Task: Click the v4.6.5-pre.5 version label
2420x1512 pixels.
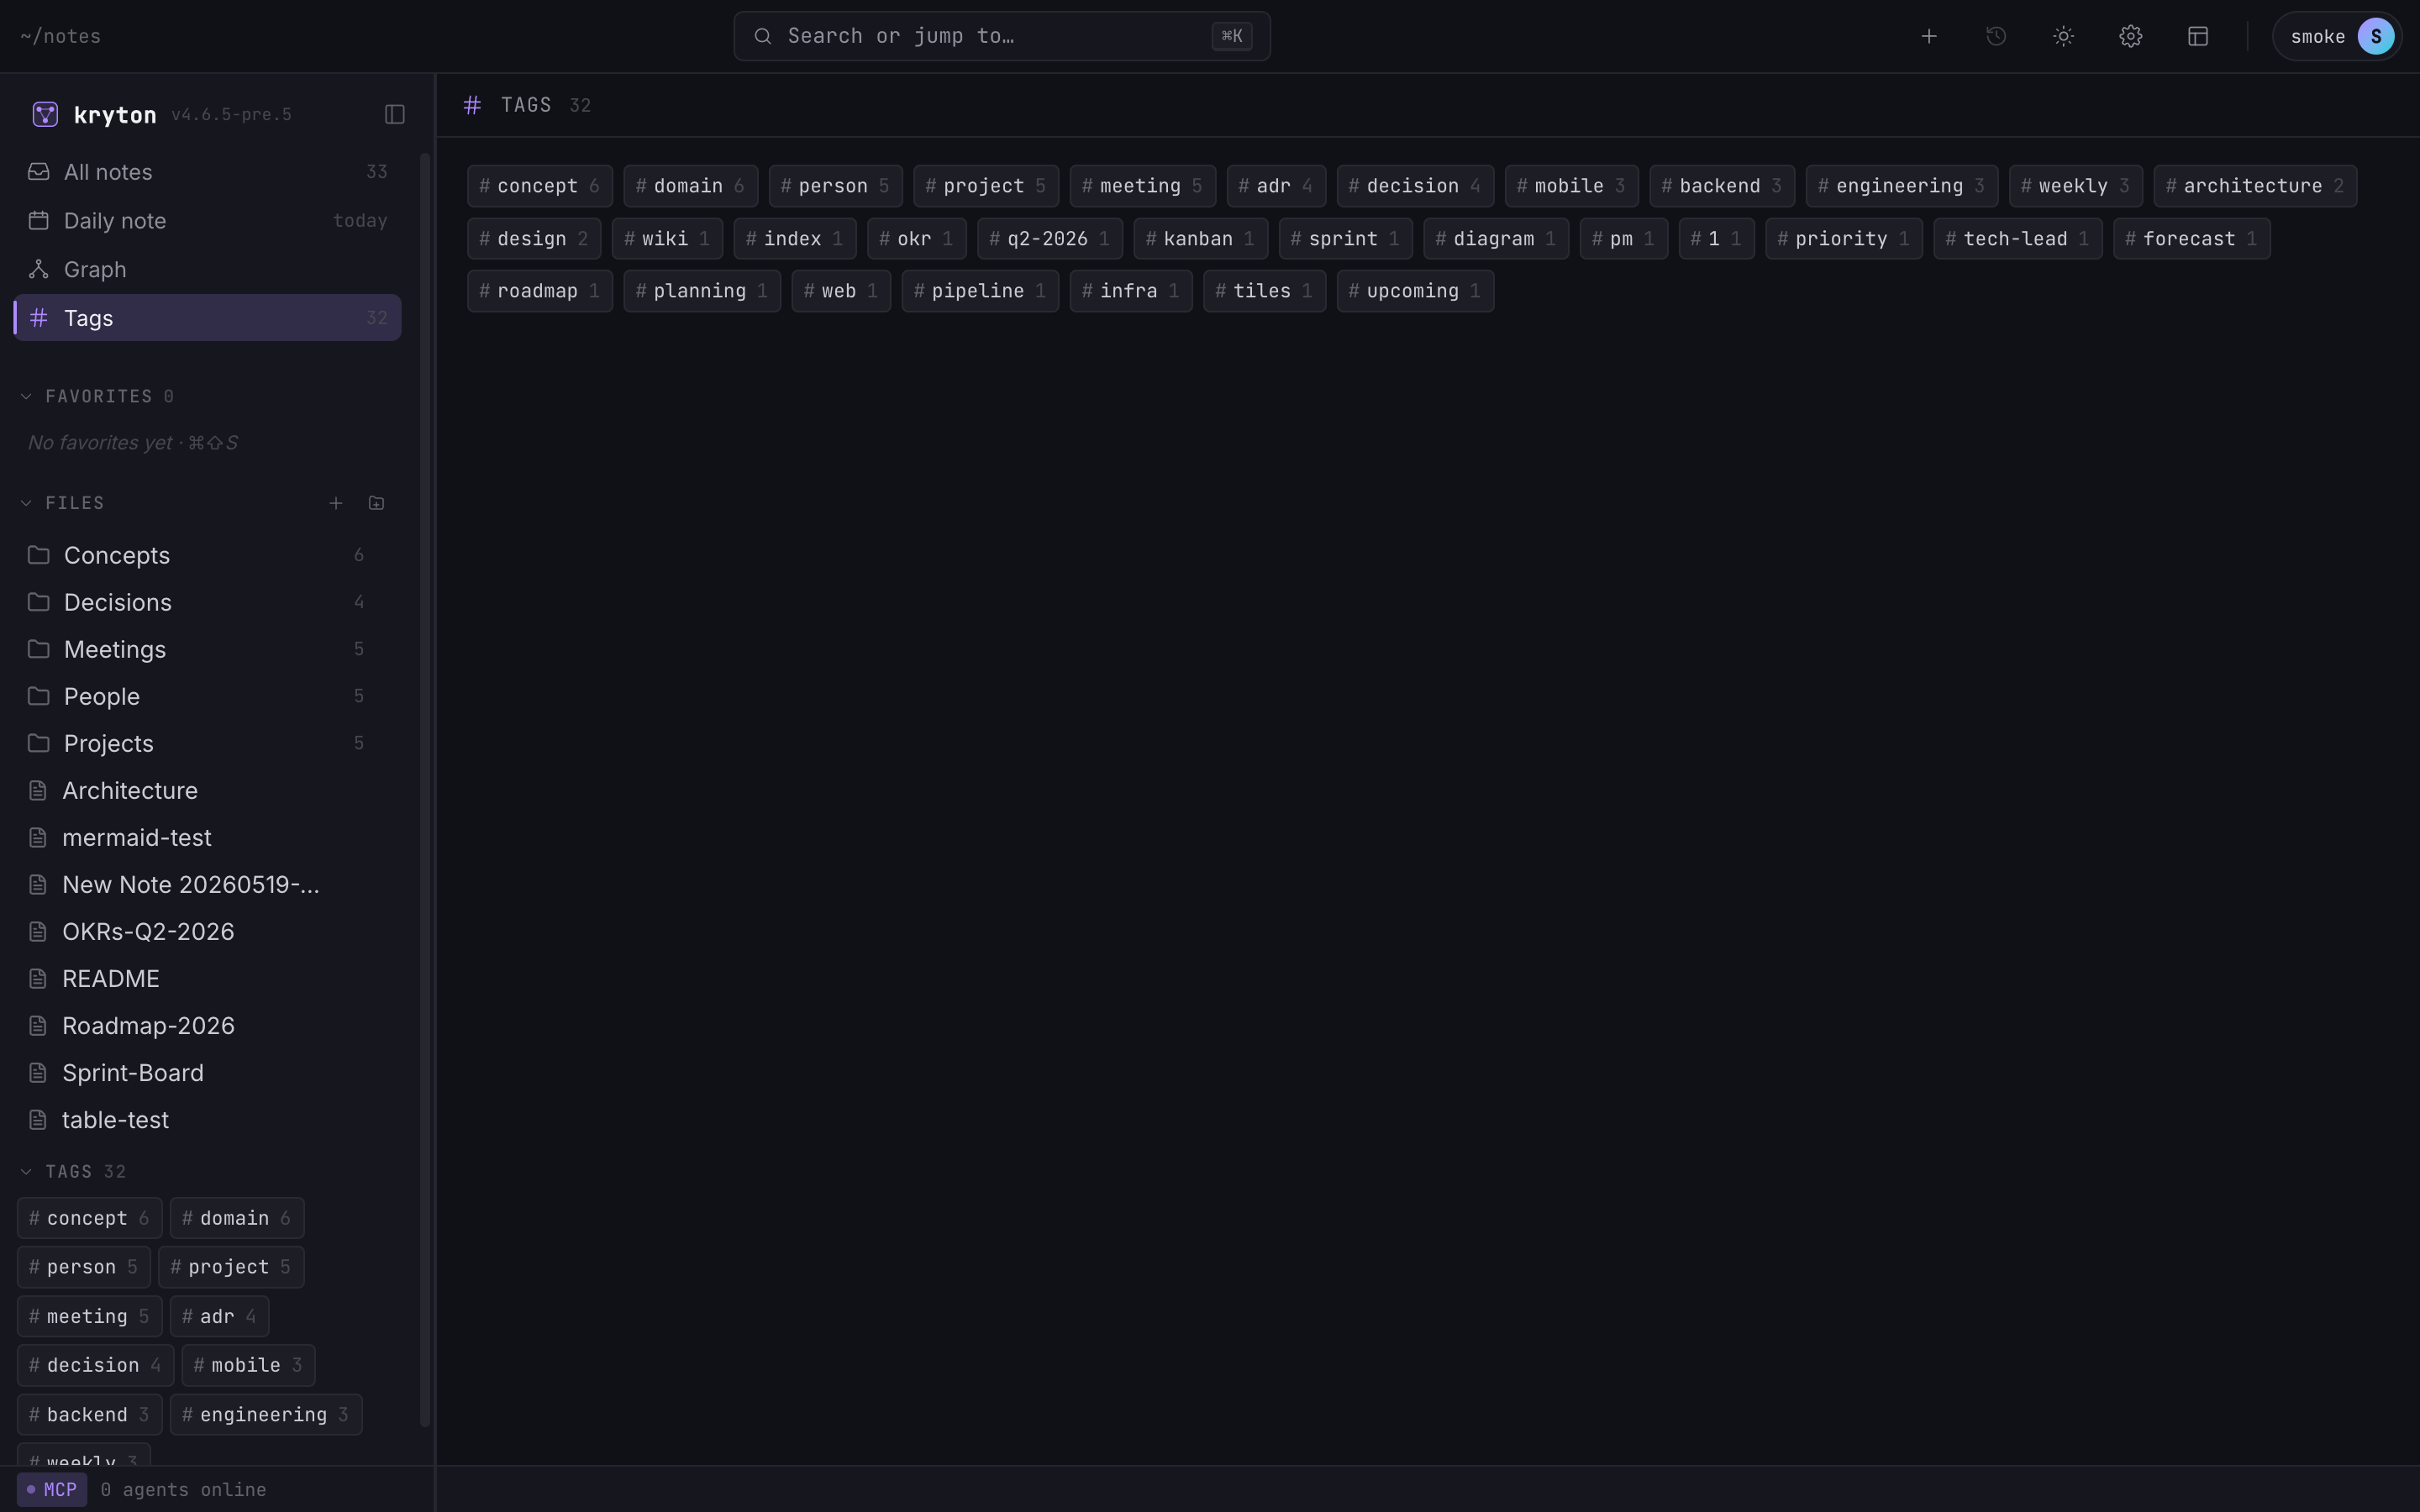Action: tap(231, 115)
